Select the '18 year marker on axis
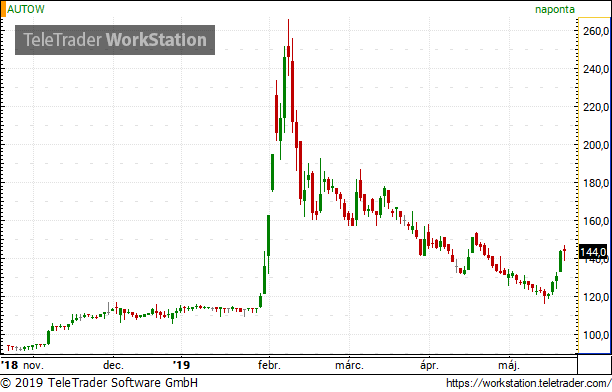Viewport: 612px width, 392px height. [x=10, y=365]
